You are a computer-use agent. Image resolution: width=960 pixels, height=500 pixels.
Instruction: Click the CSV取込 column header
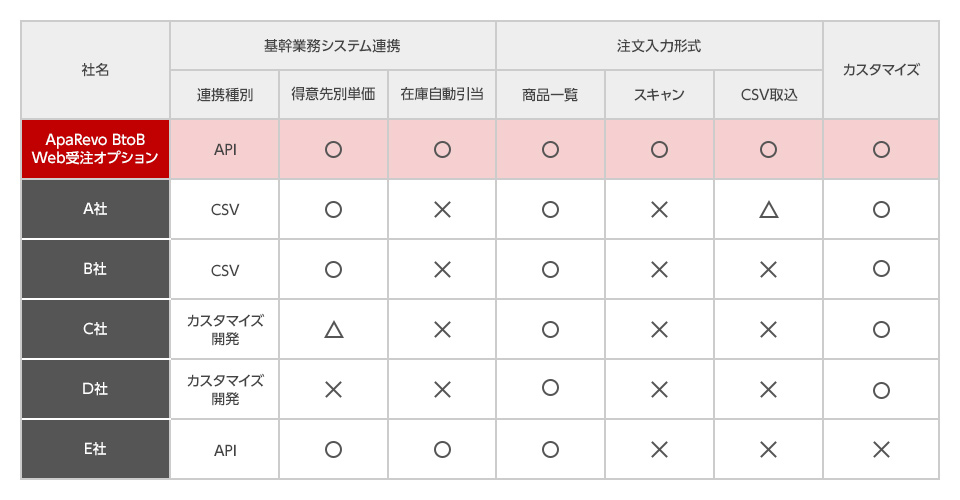click(768, 94)
